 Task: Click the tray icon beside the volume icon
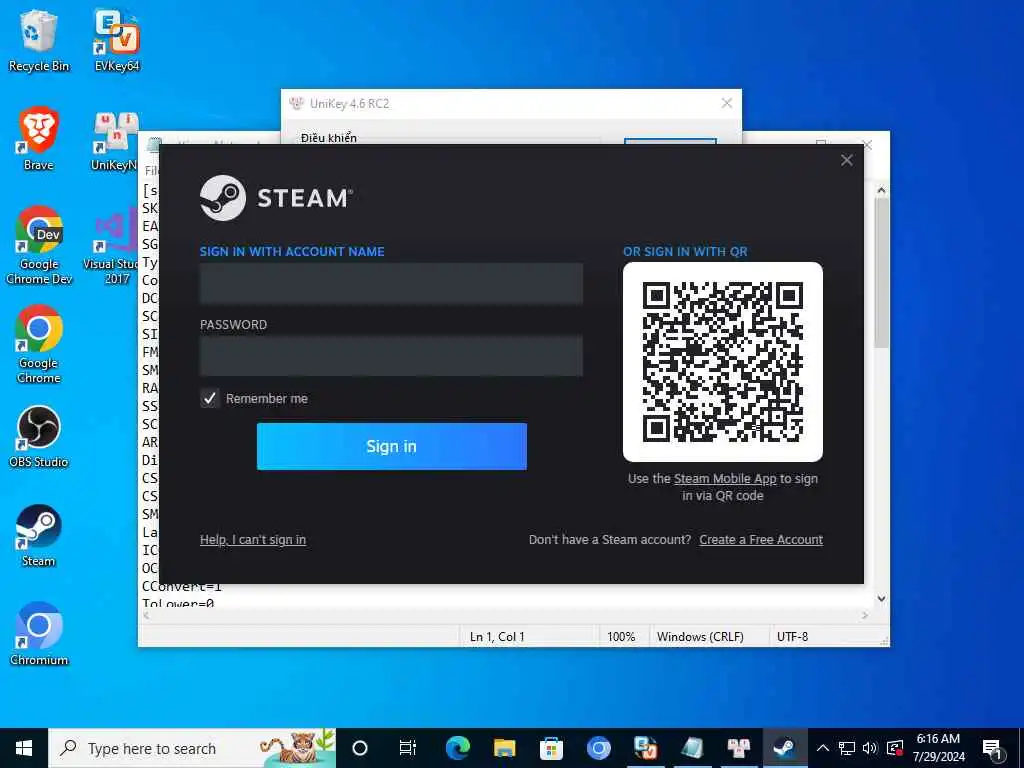coord(895,748)
